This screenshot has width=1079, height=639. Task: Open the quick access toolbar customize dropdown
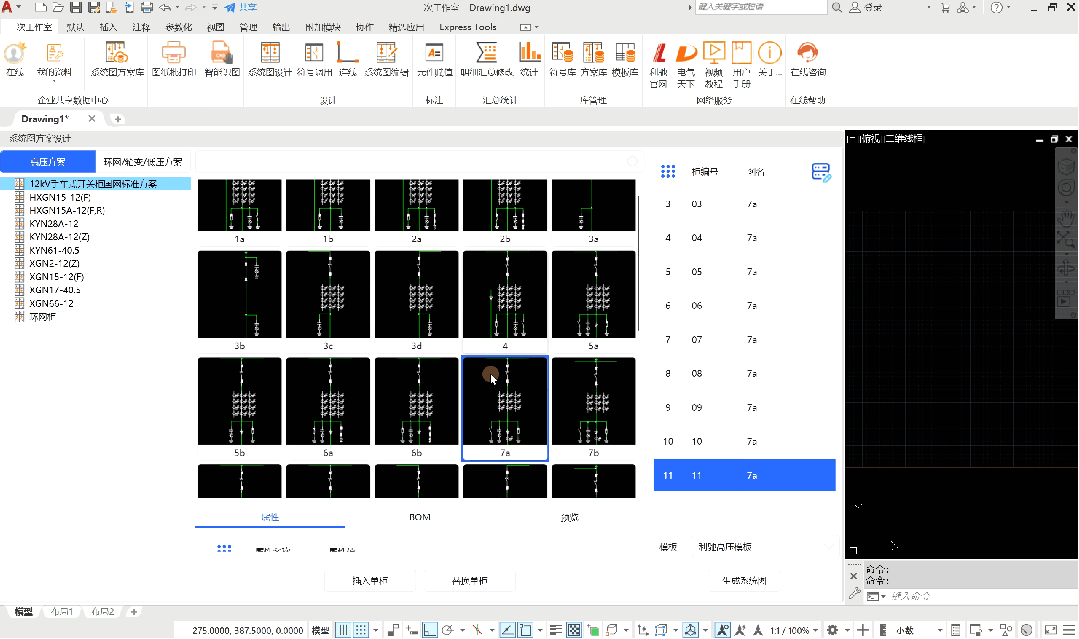coord(215,8)
